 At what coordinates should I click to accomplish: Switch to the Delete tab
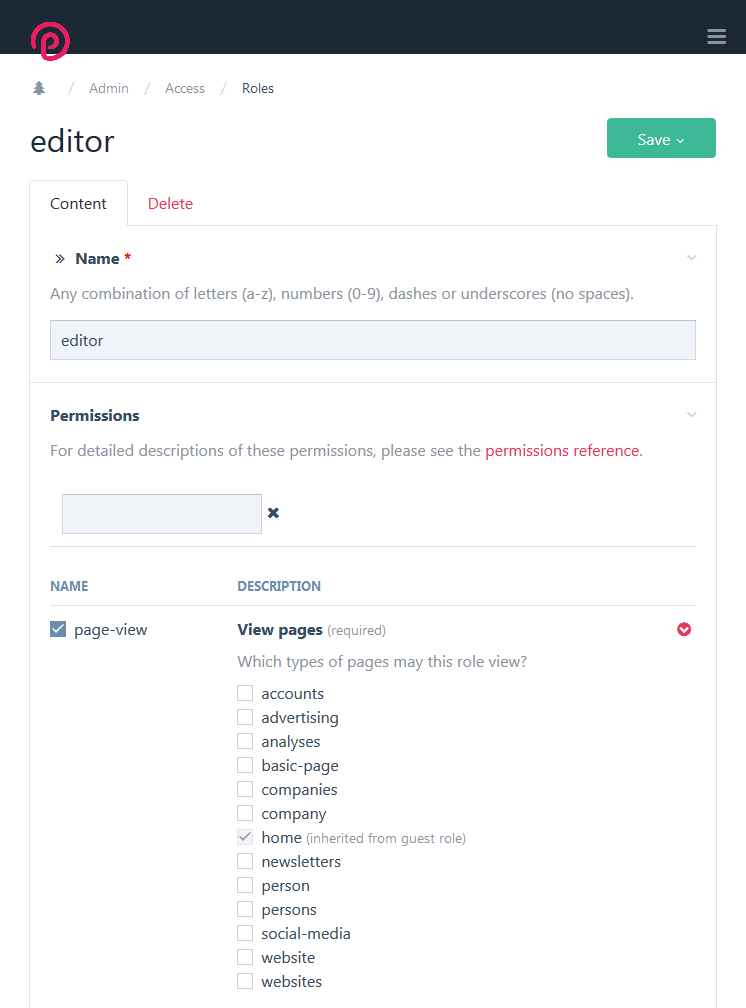pos(170,203)
